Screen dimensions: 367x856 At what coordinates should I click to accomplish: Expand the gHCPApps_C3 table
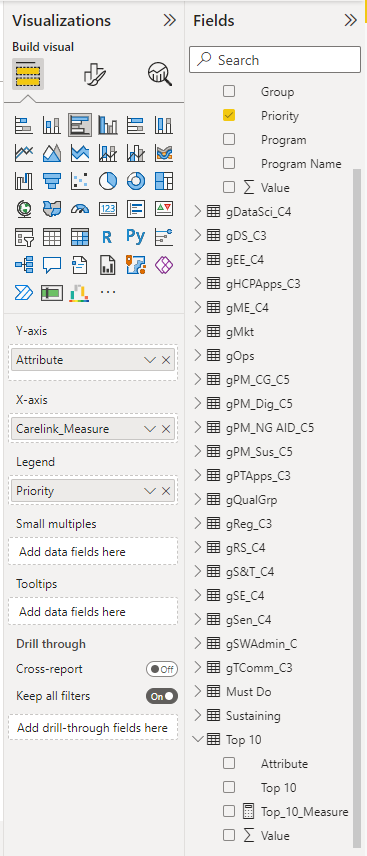198,283
